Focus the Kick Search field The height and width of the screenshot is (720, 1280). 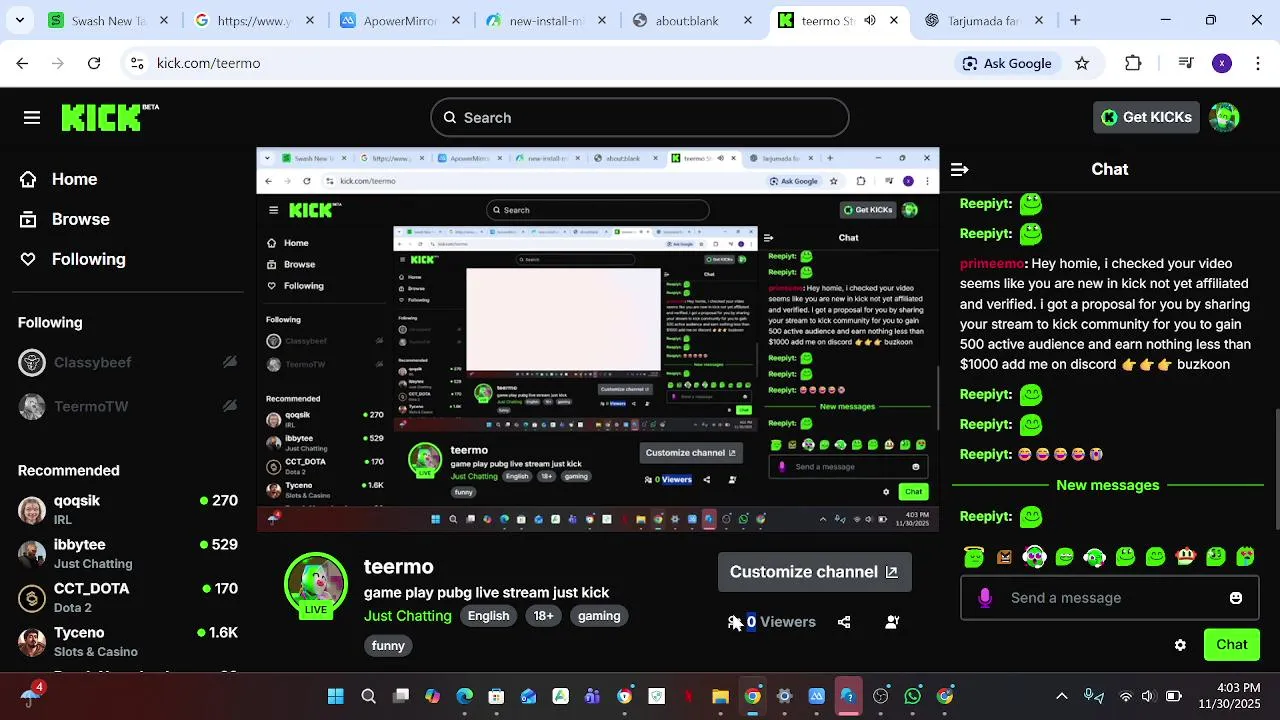[640, 118]
